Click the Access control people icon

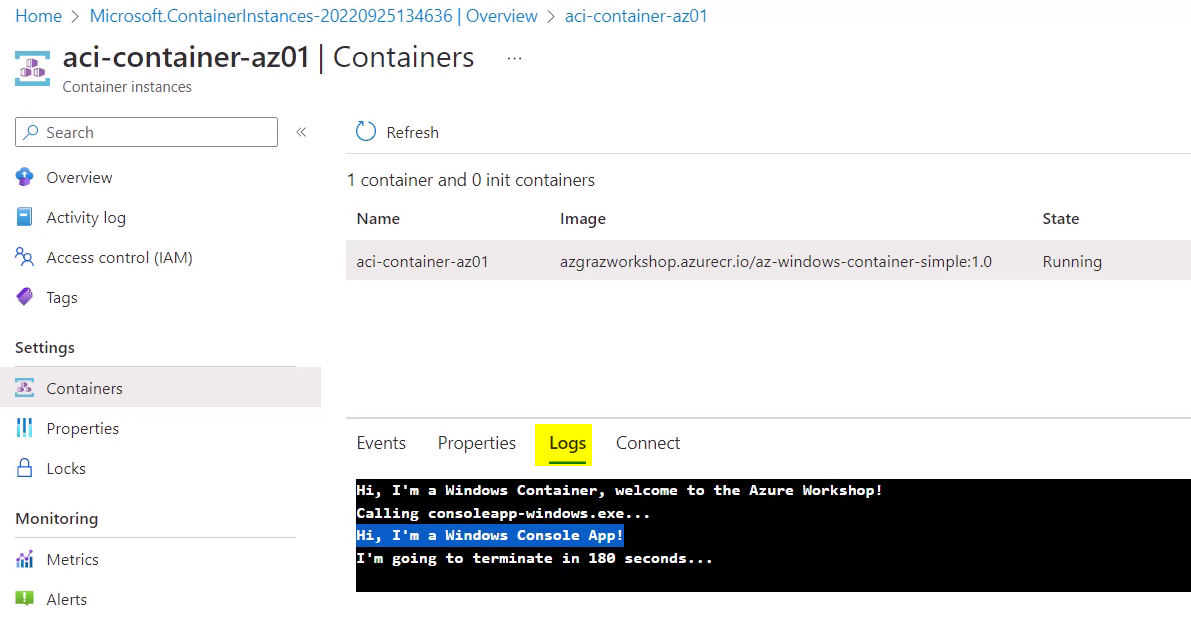[24, 257]
